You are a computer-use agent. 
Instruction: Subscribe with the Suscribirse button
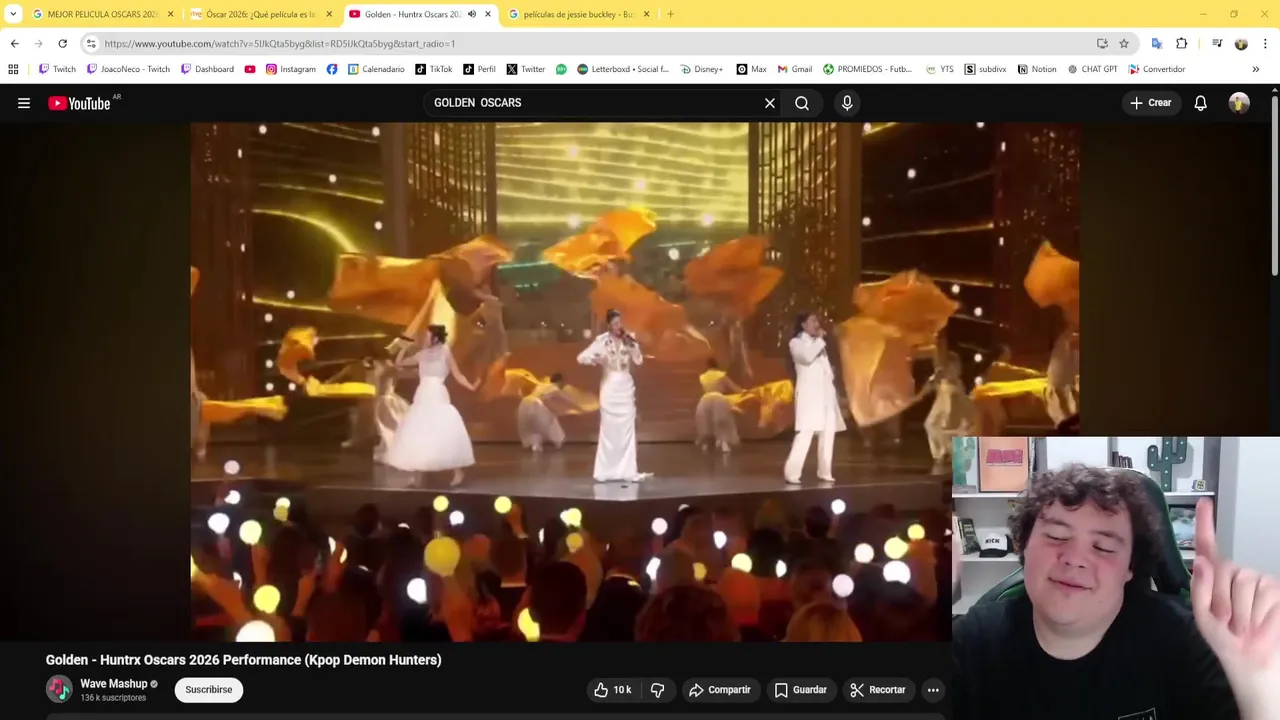[209, 690]
